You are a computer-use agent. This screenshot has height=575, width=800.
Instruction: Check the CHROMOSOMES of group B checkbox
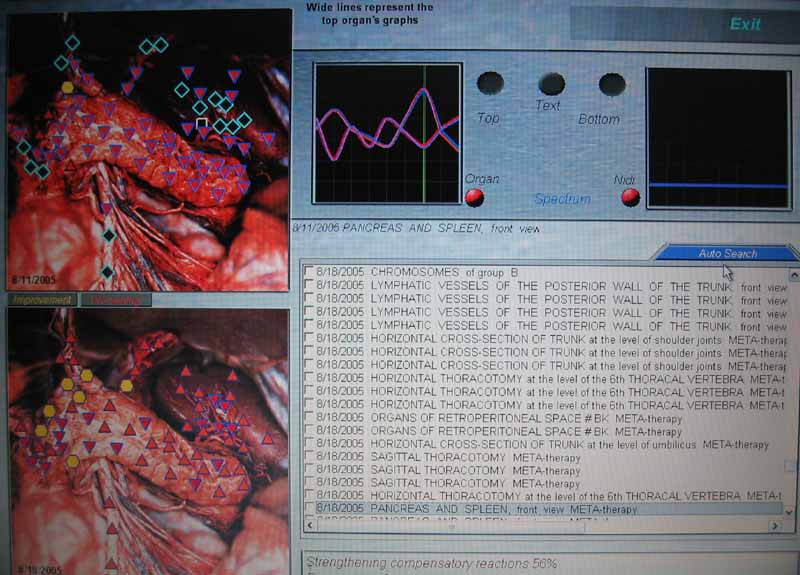(x=308, y=272)
